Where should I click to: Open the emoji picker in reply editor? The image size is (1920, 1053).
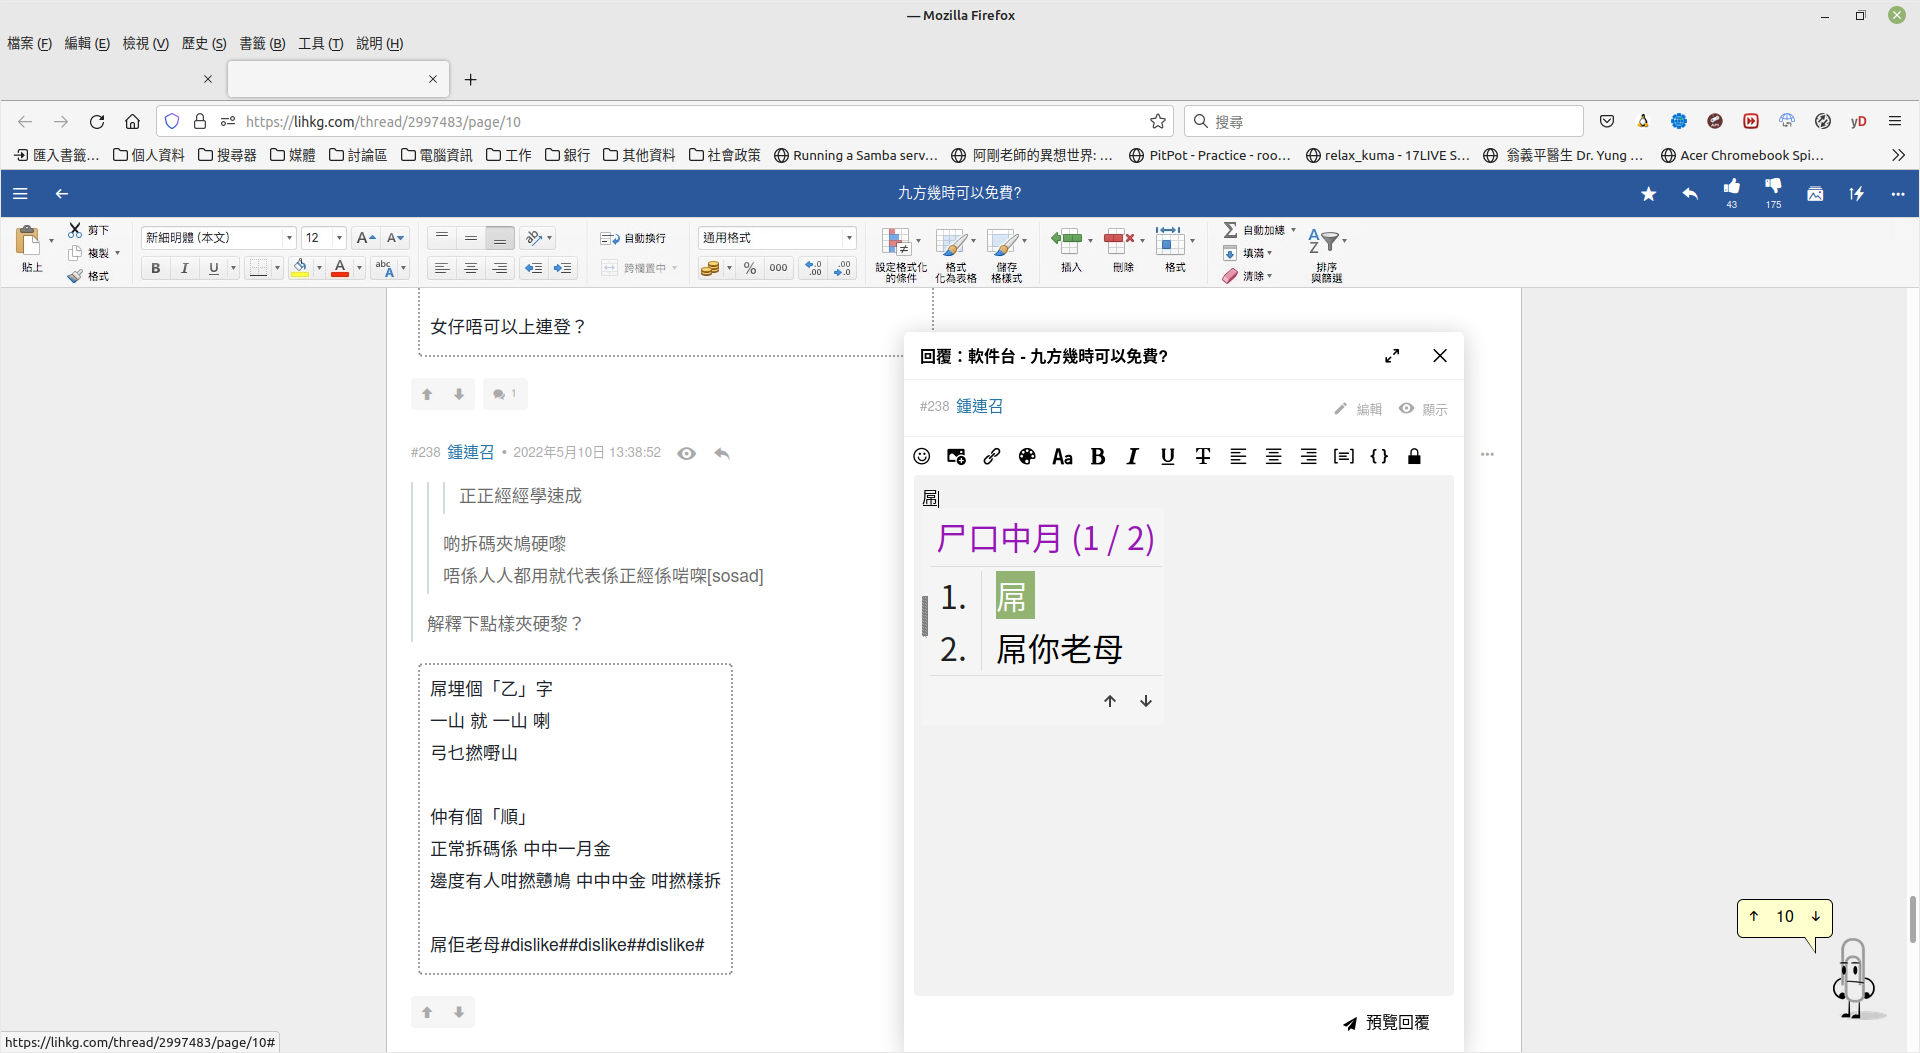(x=921, y=456)
